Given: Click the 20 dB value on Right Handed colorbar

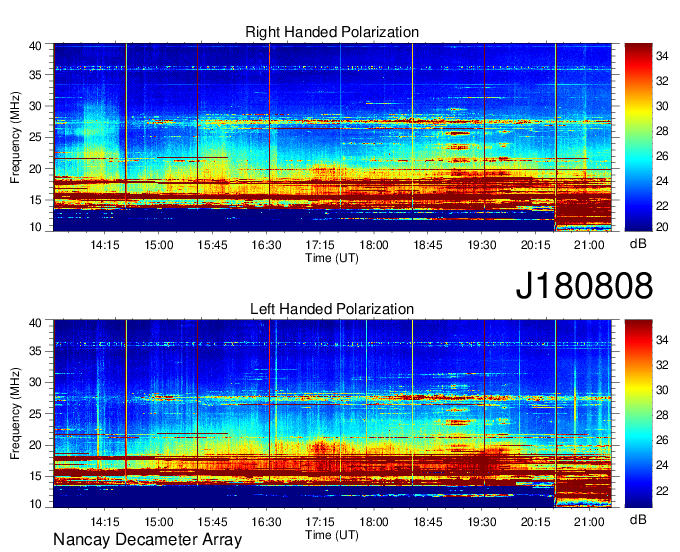Looking at the screenshot, I should tap(662, 227).
